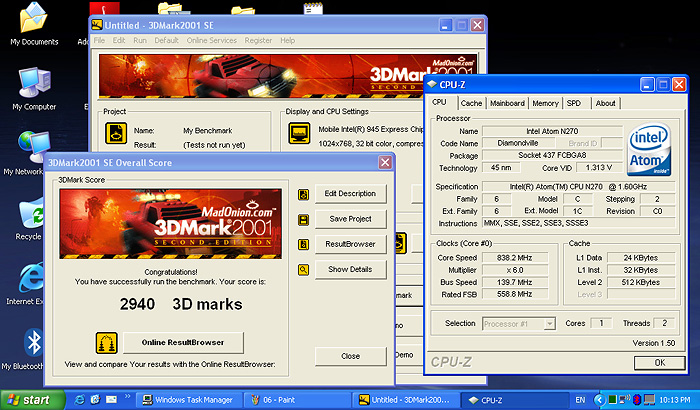Open My Documents desktop icon

pyautogui.click(x=34, y=24)
